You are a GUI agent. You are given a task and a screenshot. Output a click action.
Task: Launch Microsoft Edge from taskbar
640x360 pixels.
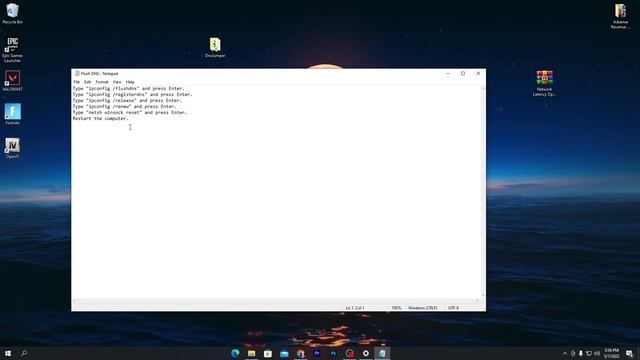(x=235, y=353)
